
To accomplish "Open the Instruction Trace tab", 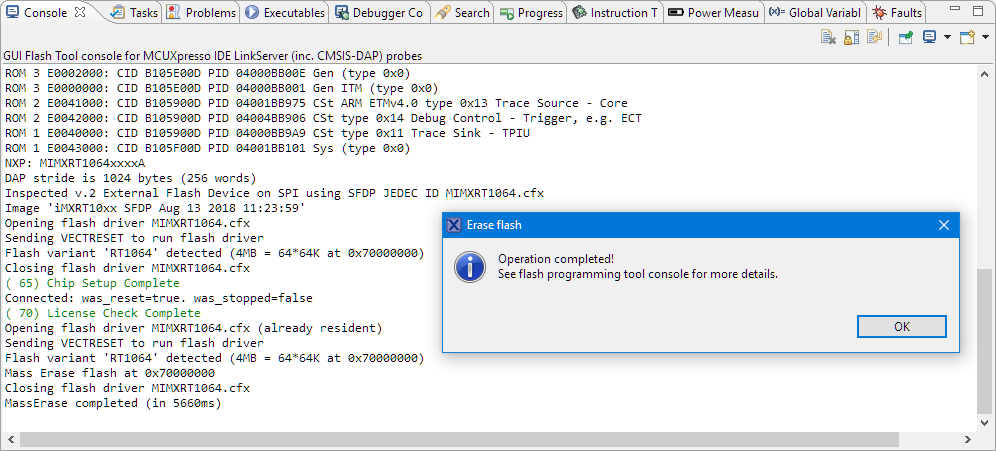I will click(615, 13).
